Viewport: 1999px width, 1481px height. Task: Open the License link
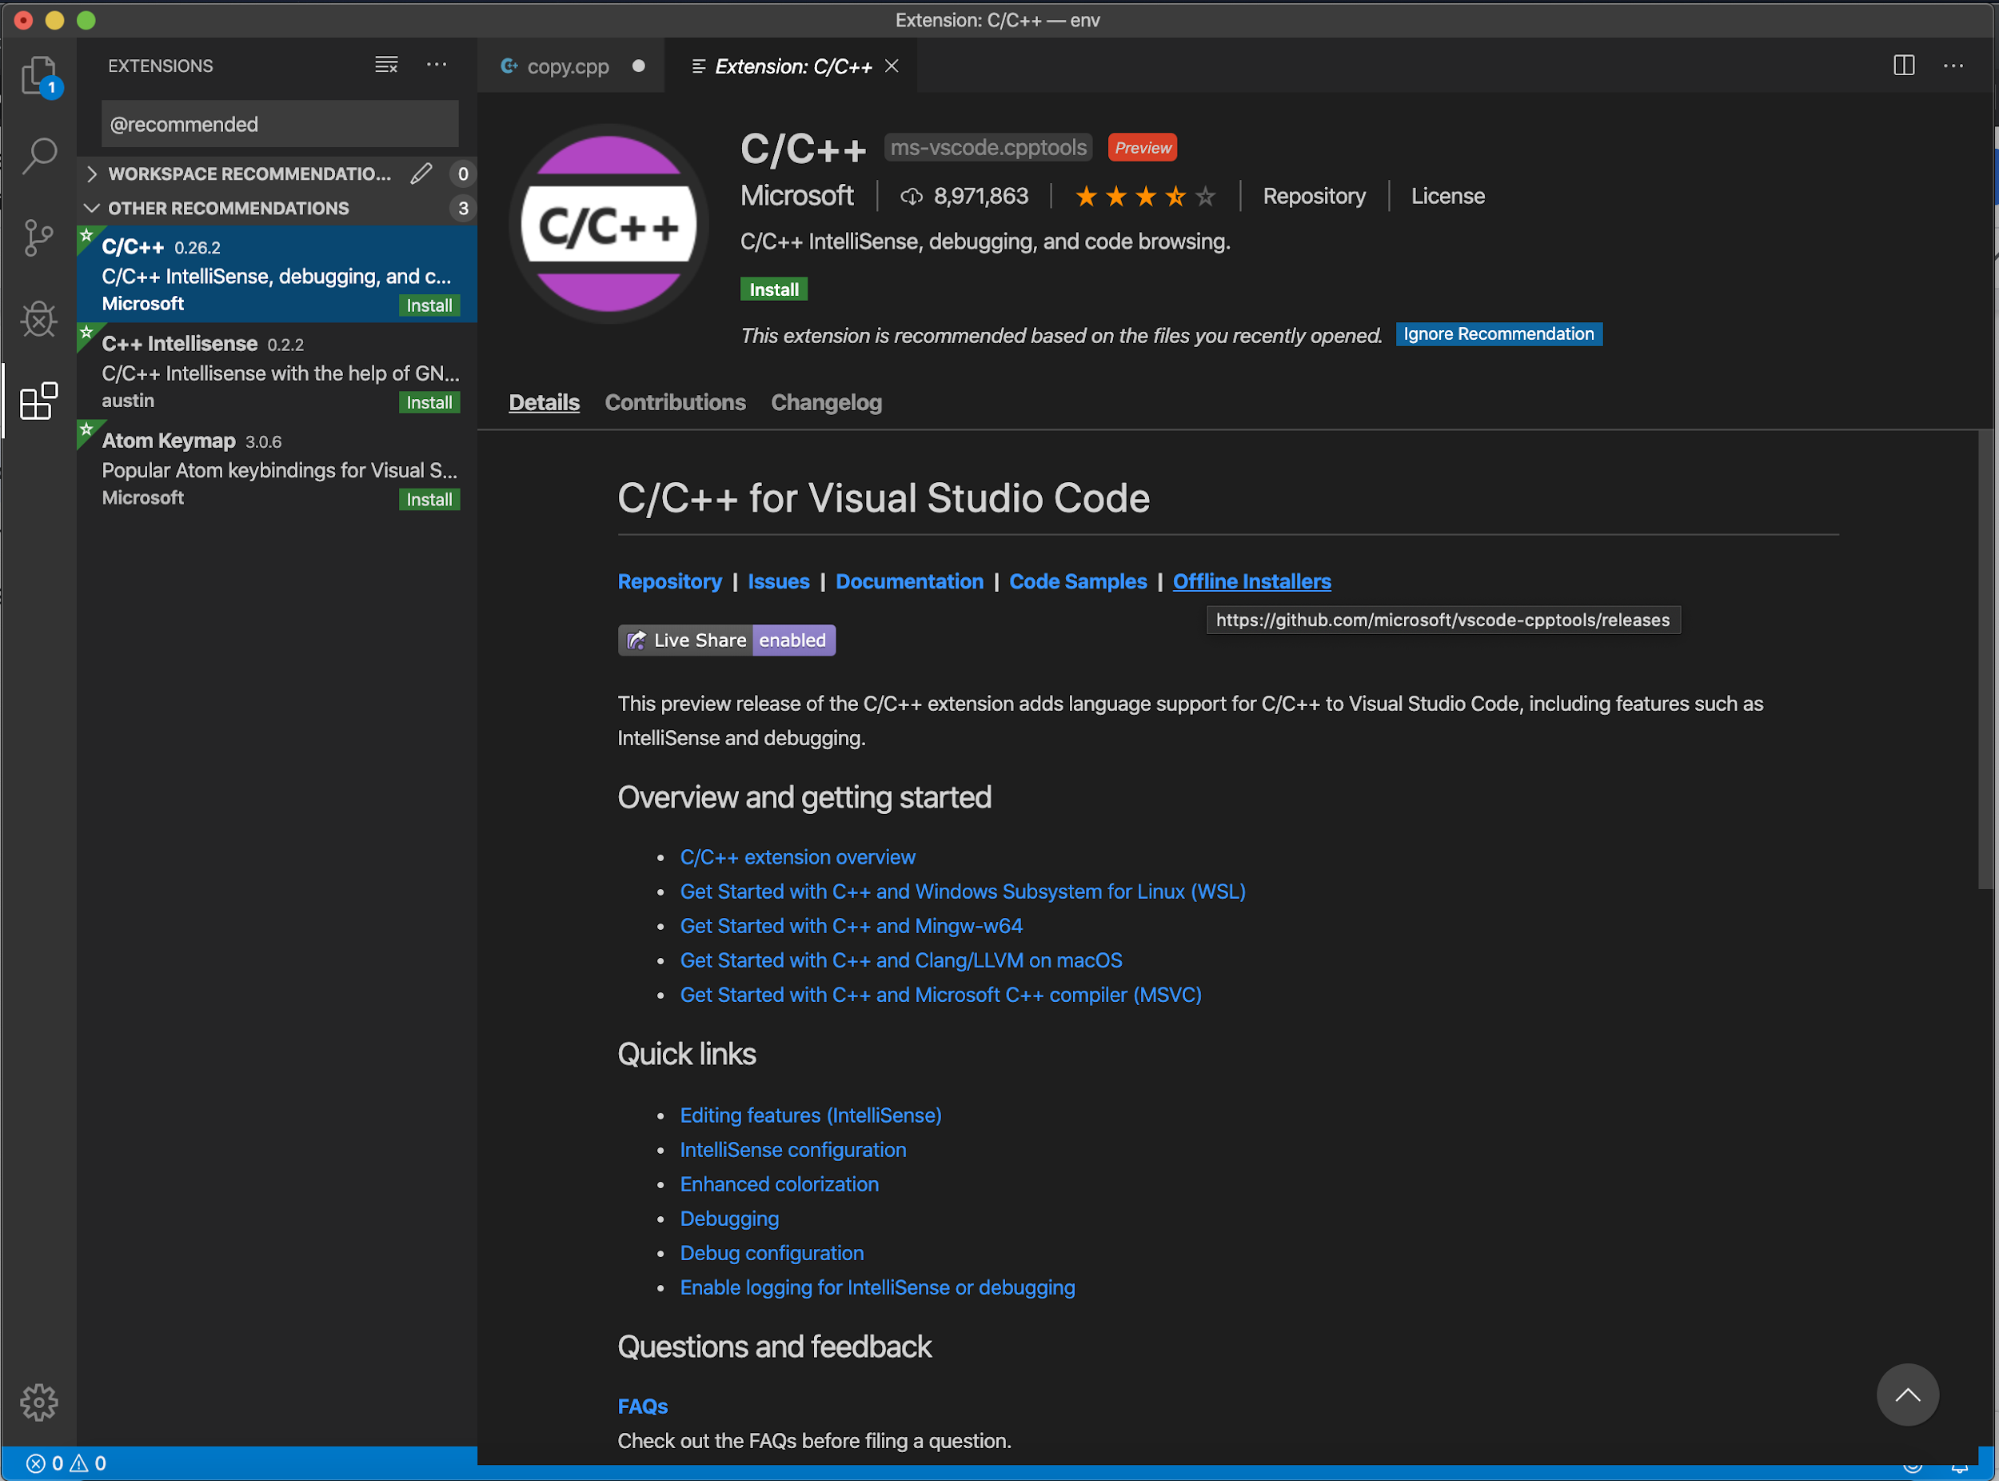pos(1447,196)
